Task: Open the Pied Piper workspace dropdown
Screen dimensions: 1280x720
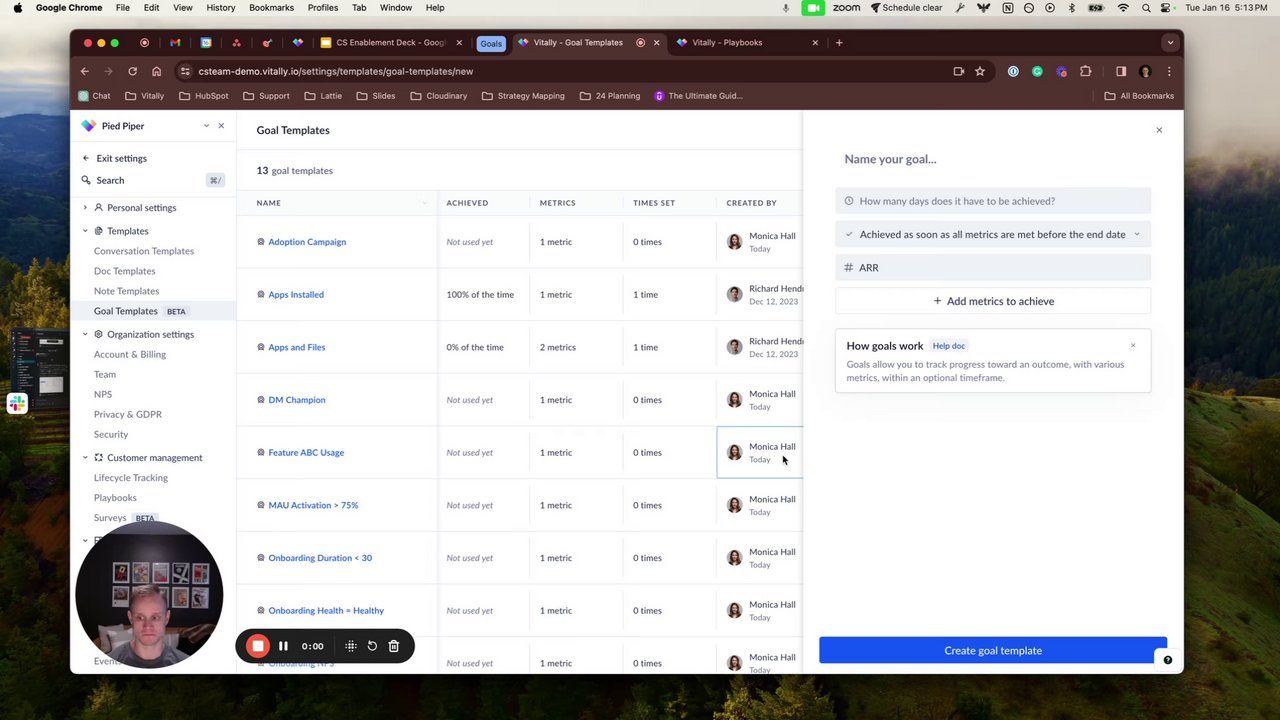Action: coord(206,126)
